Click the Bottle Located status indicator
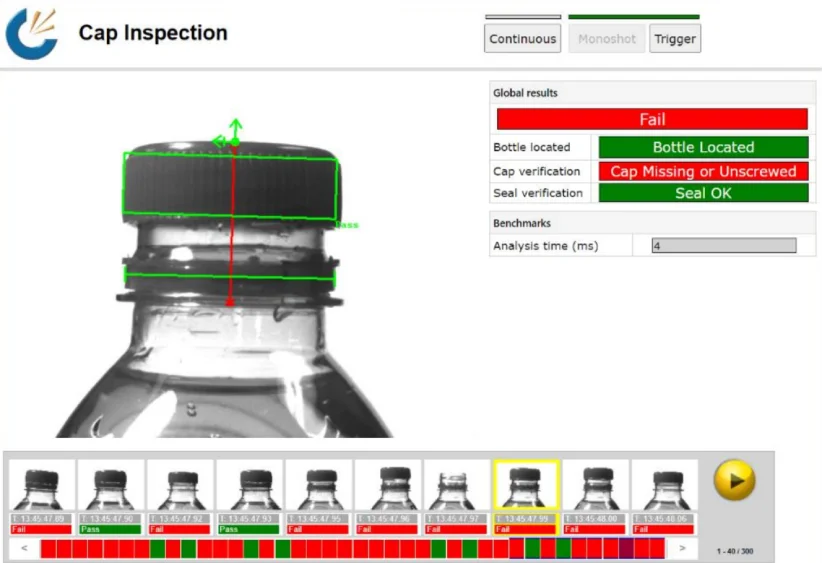 pyautogui.click(x=703, y=147)
